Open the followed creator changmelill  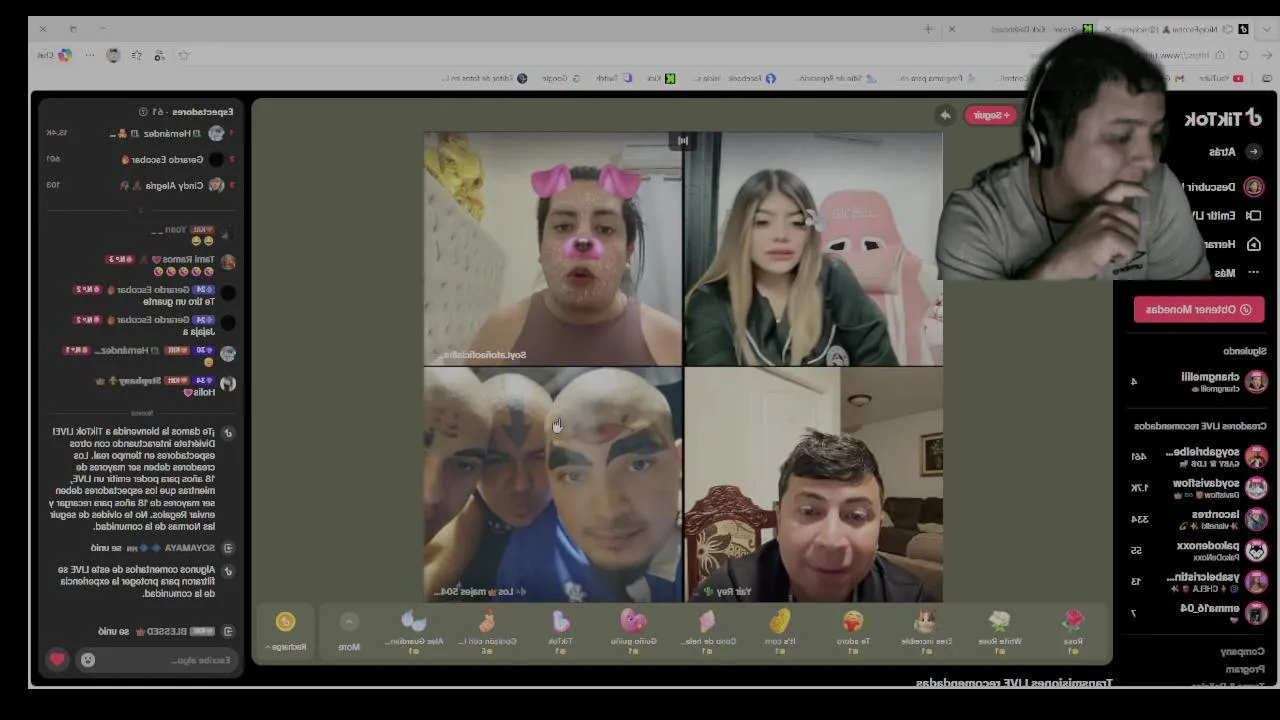(1200, 381)
